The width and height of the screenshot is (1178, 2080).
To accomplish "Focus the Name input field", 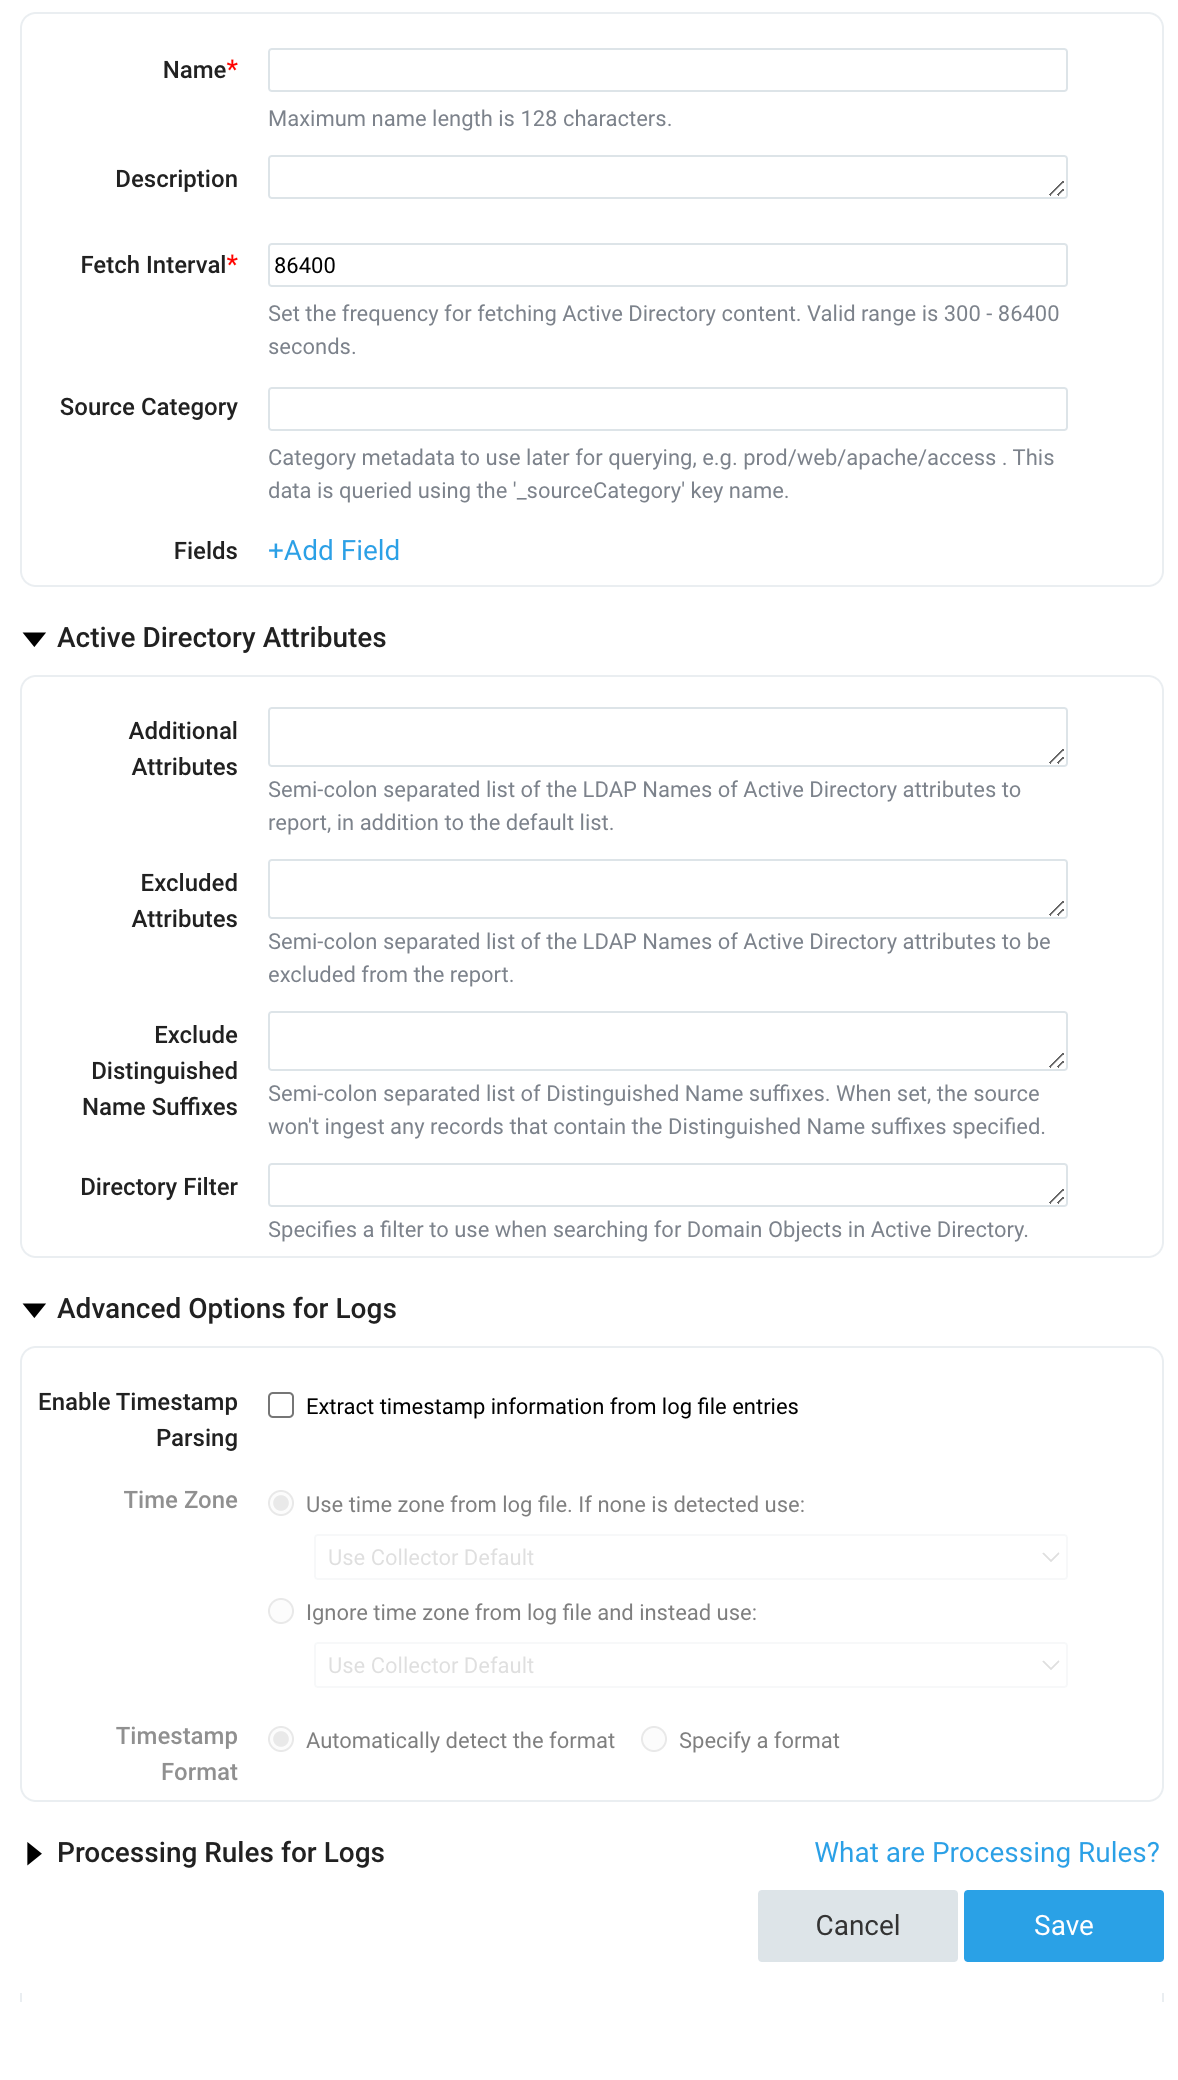I will [x=667, y=70].
